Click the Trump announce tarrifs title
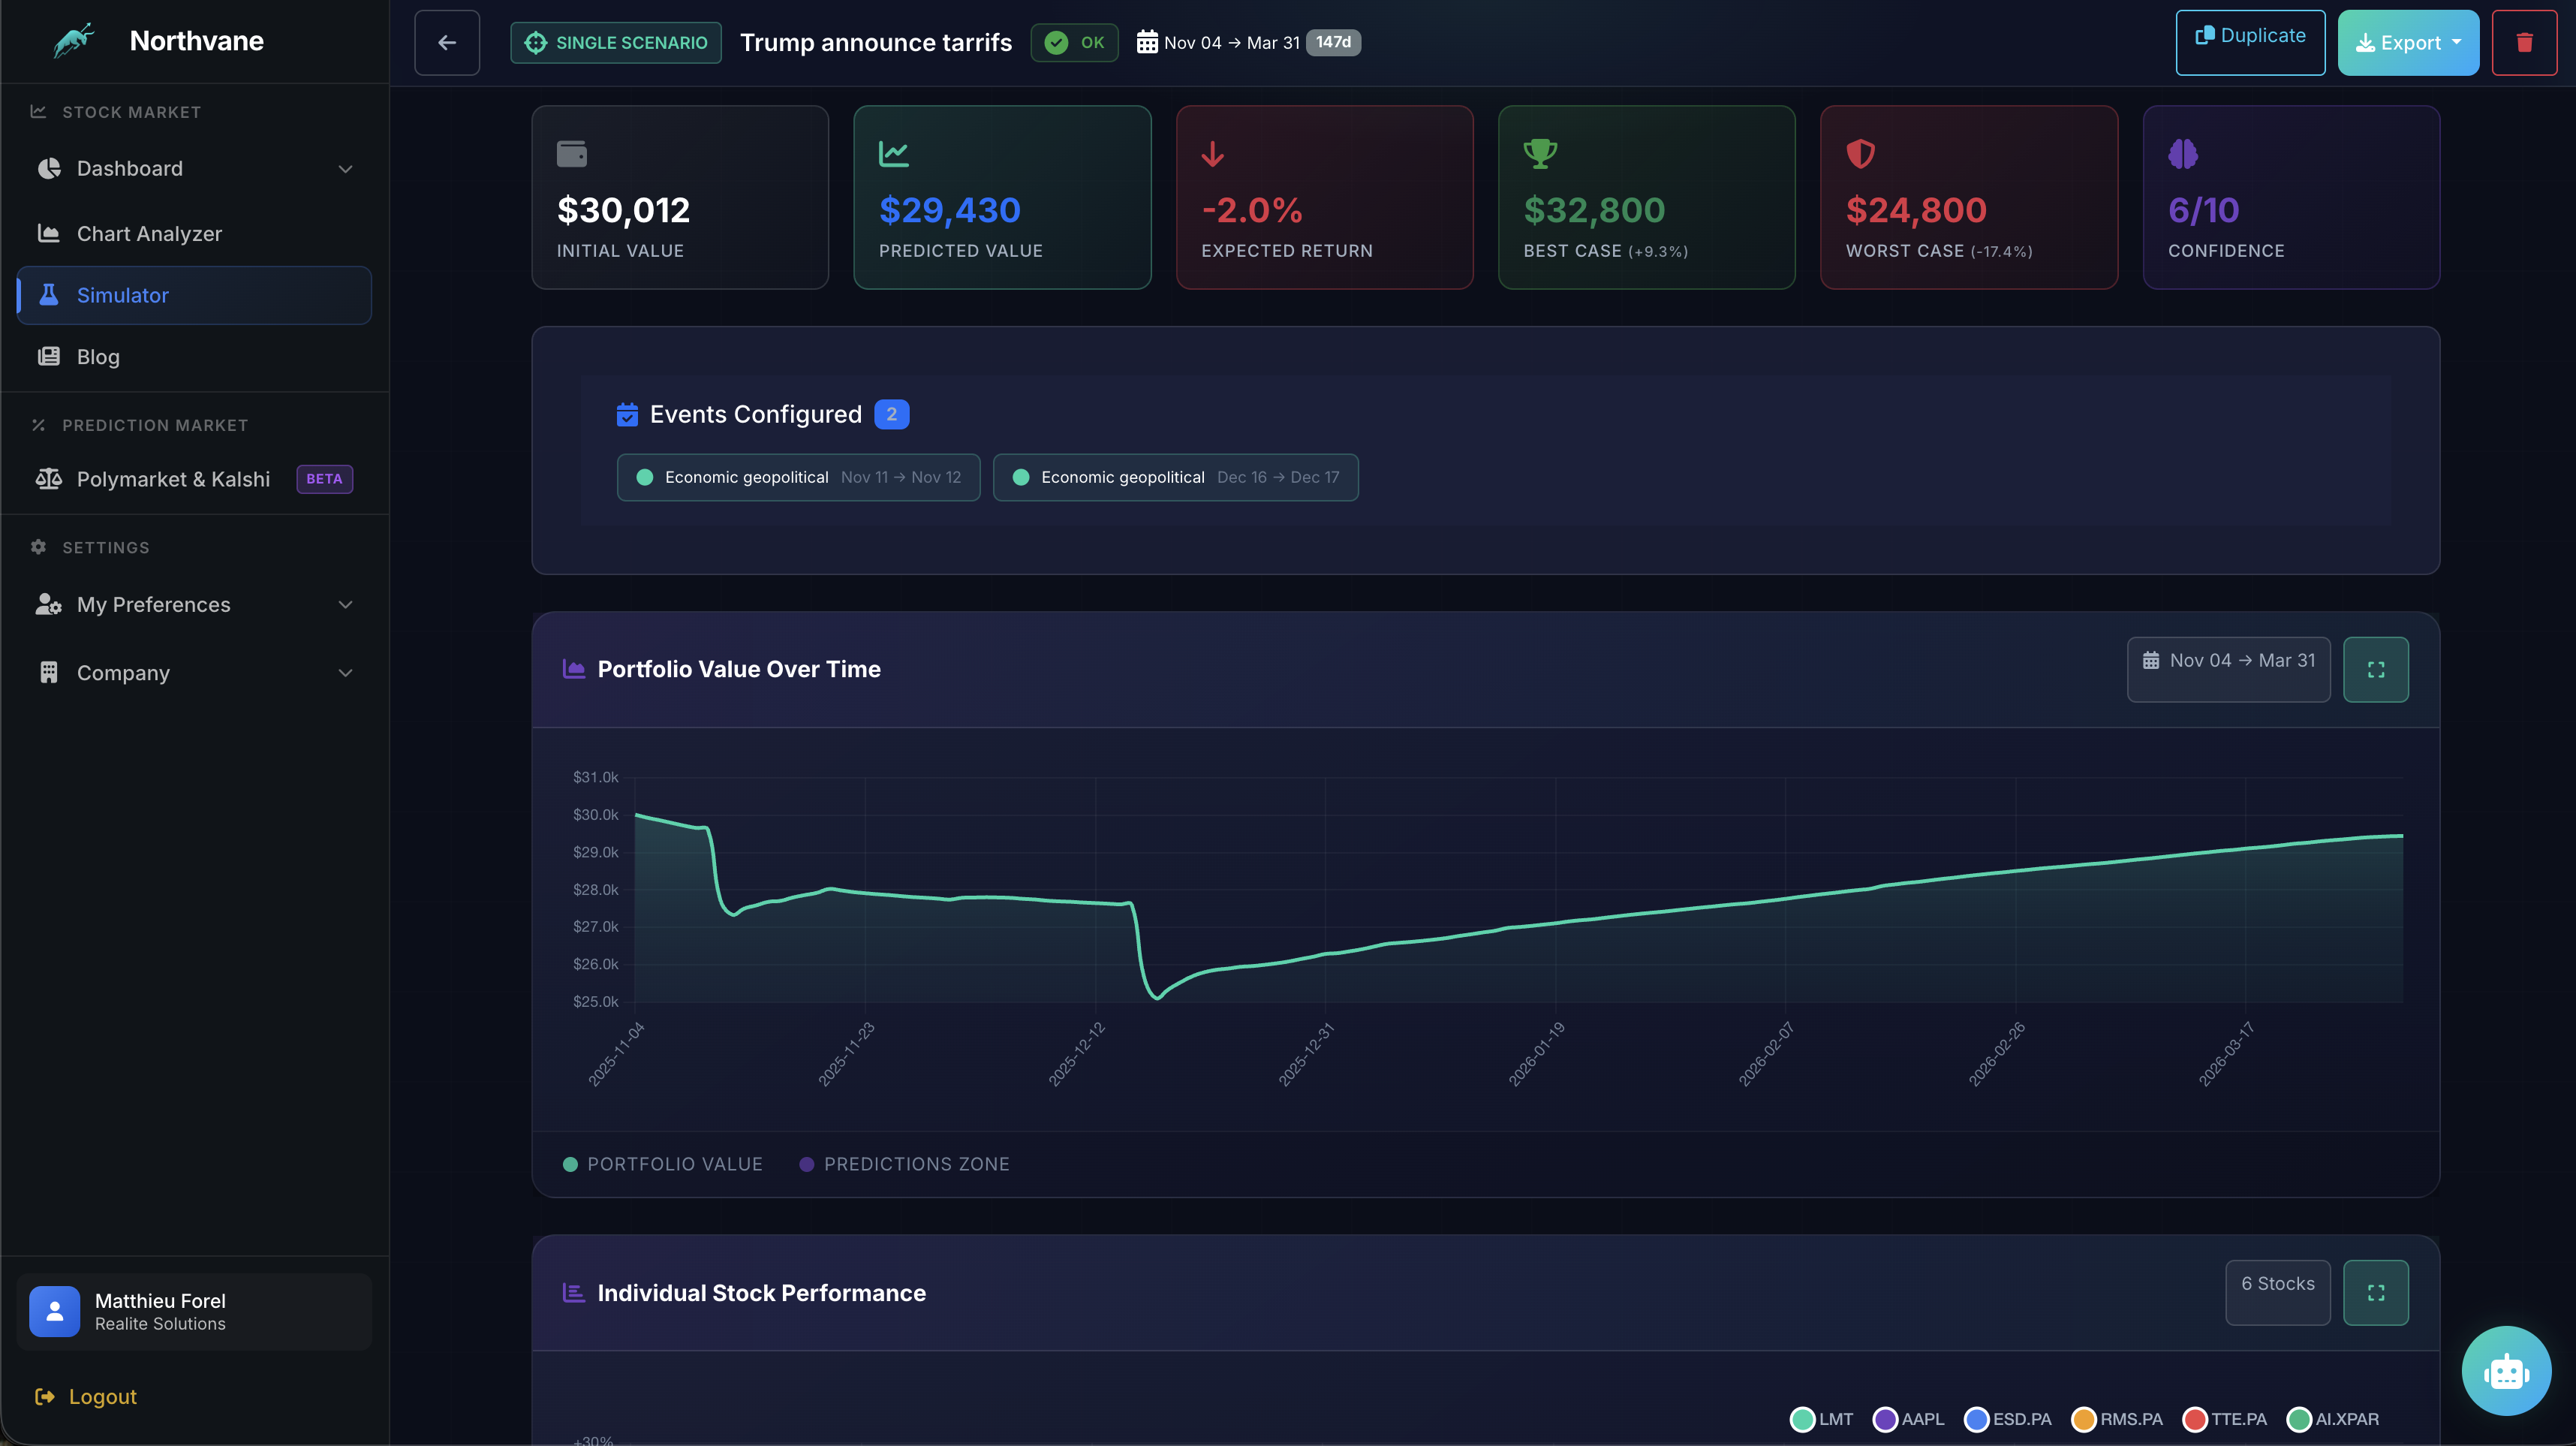Screen dimensions: 2576x1446 (876, 42)
